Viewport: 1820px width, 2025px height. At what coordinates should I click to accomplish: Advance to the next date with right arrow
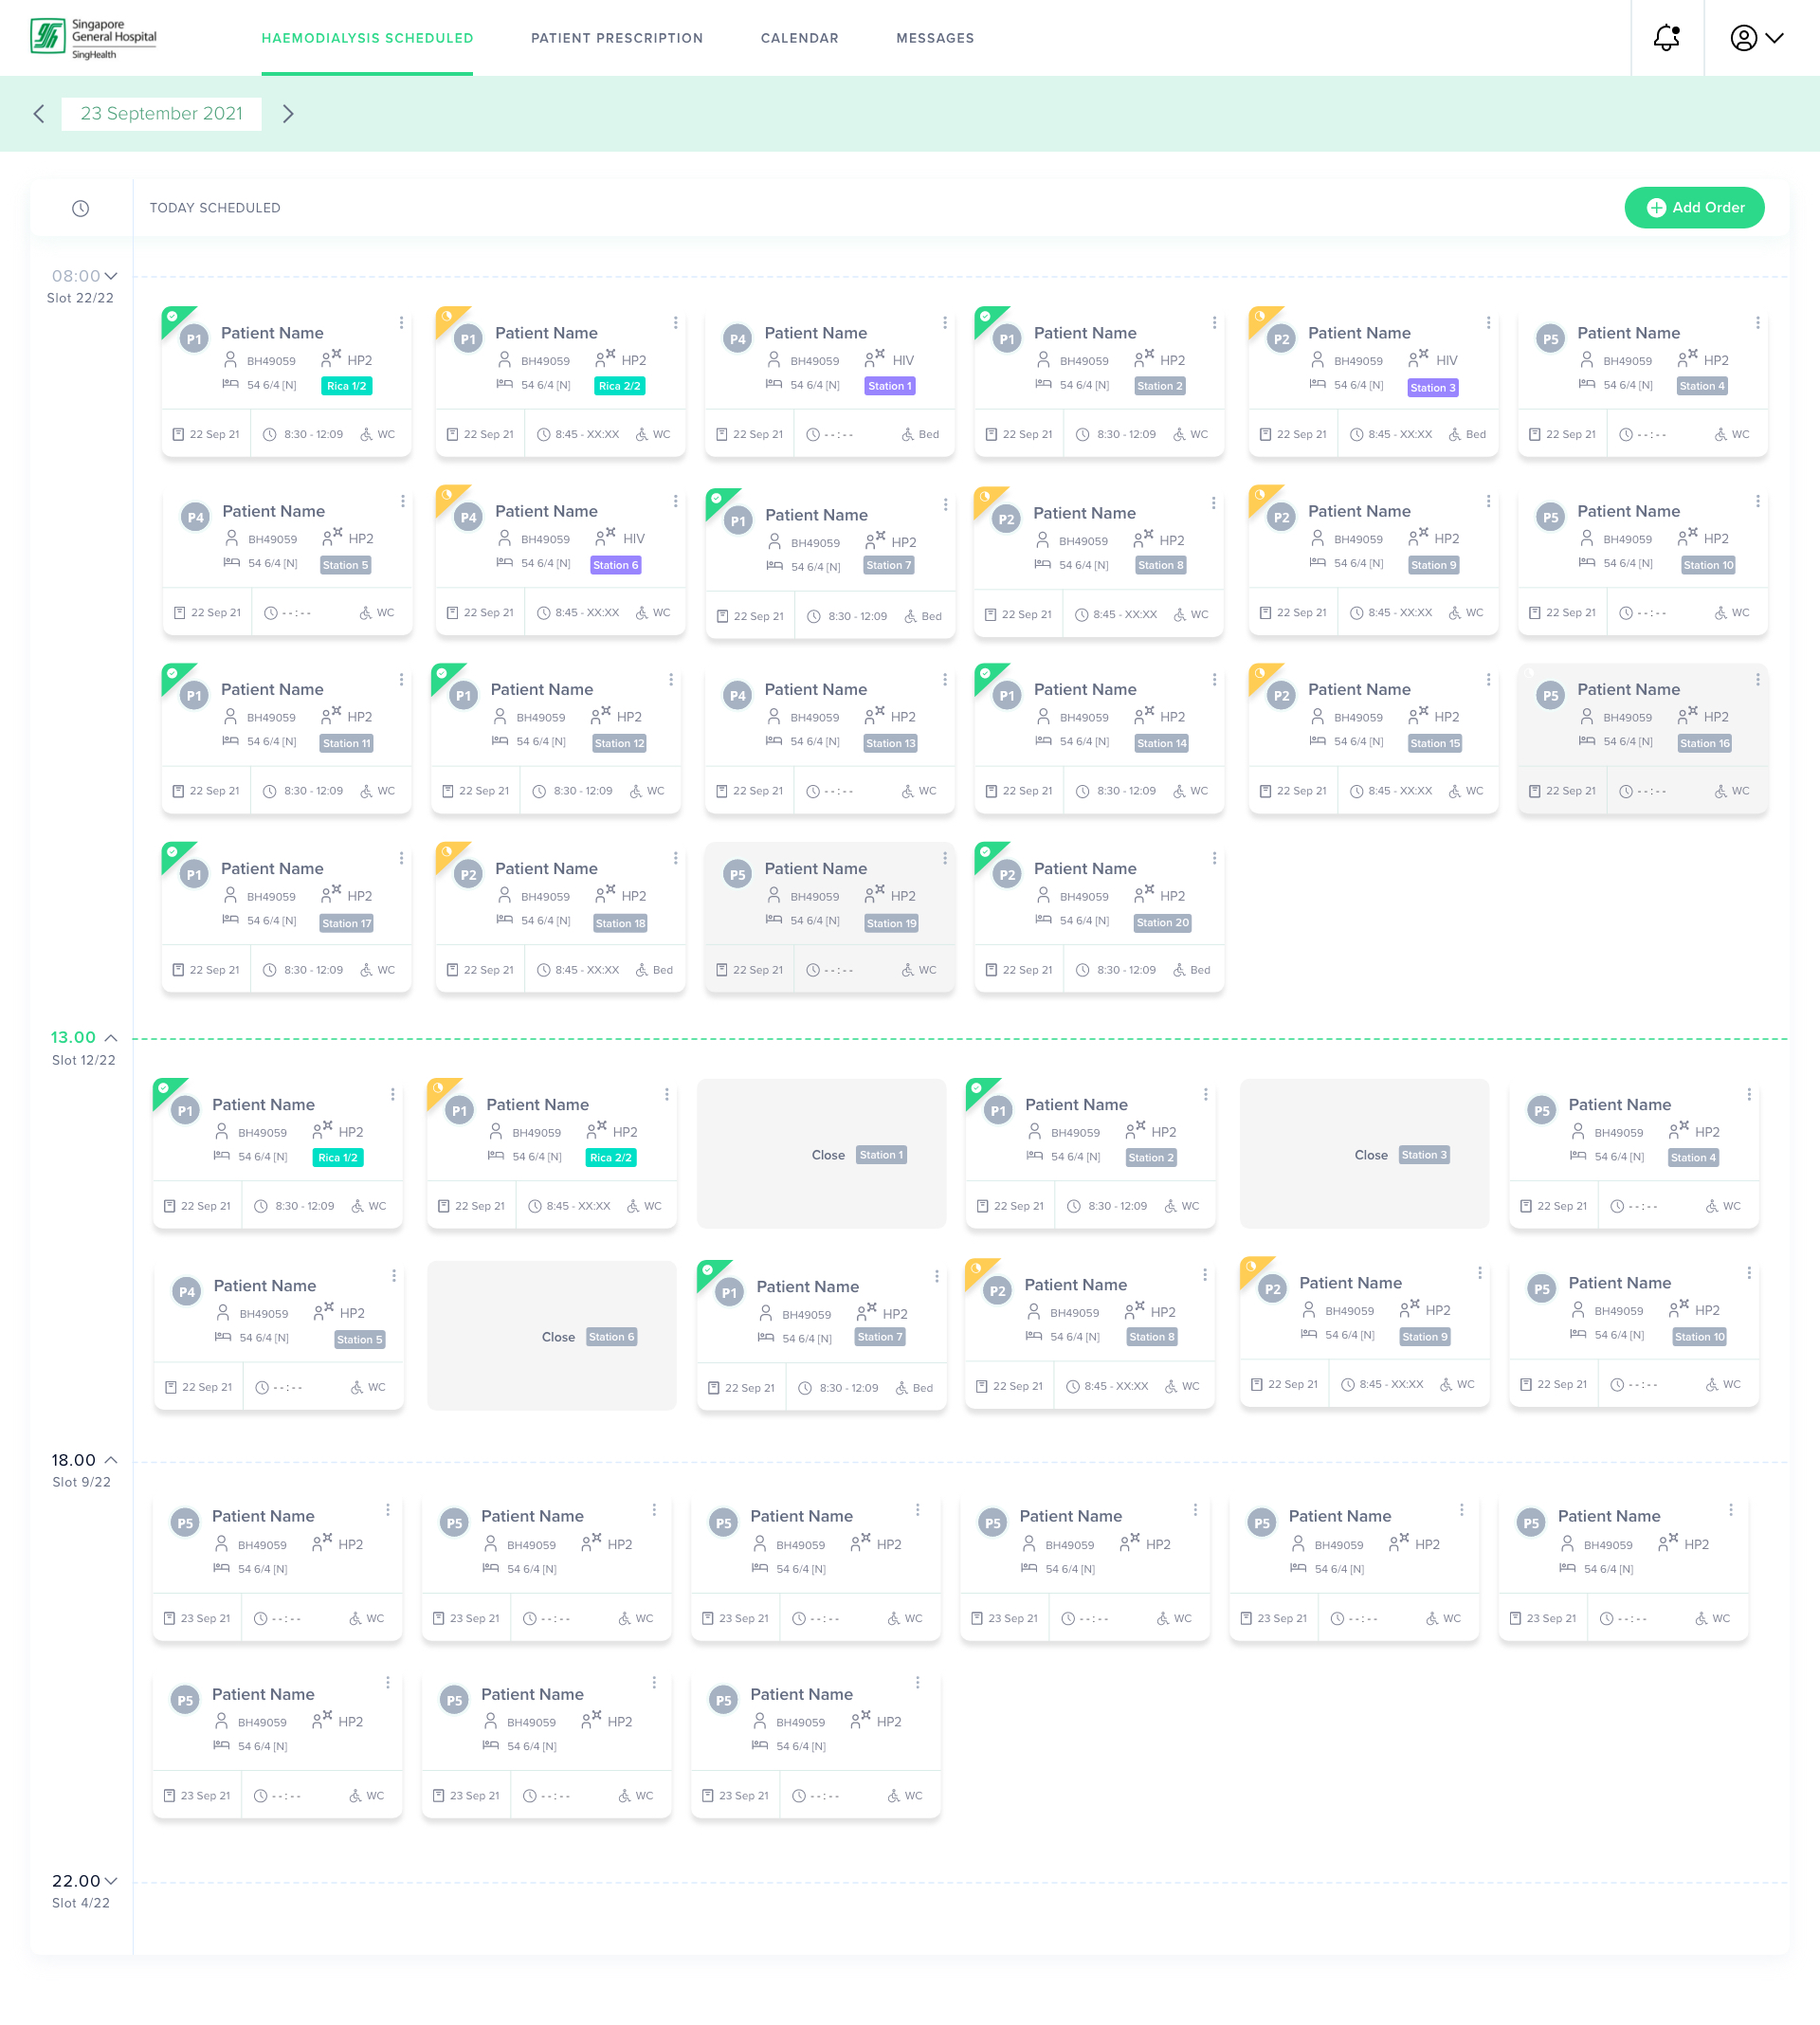tap(288, 114)
